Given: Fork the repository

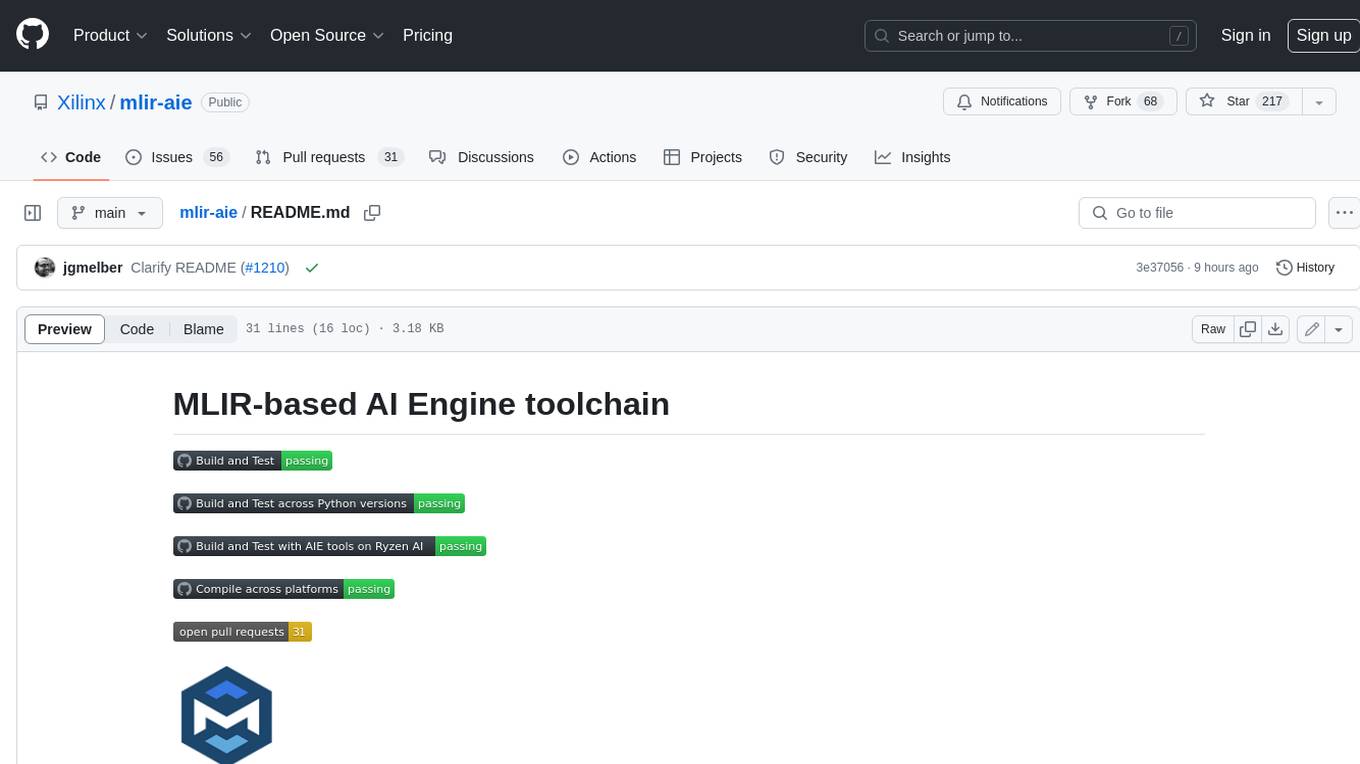Looking at the screenshot, I should (1123, 101).
